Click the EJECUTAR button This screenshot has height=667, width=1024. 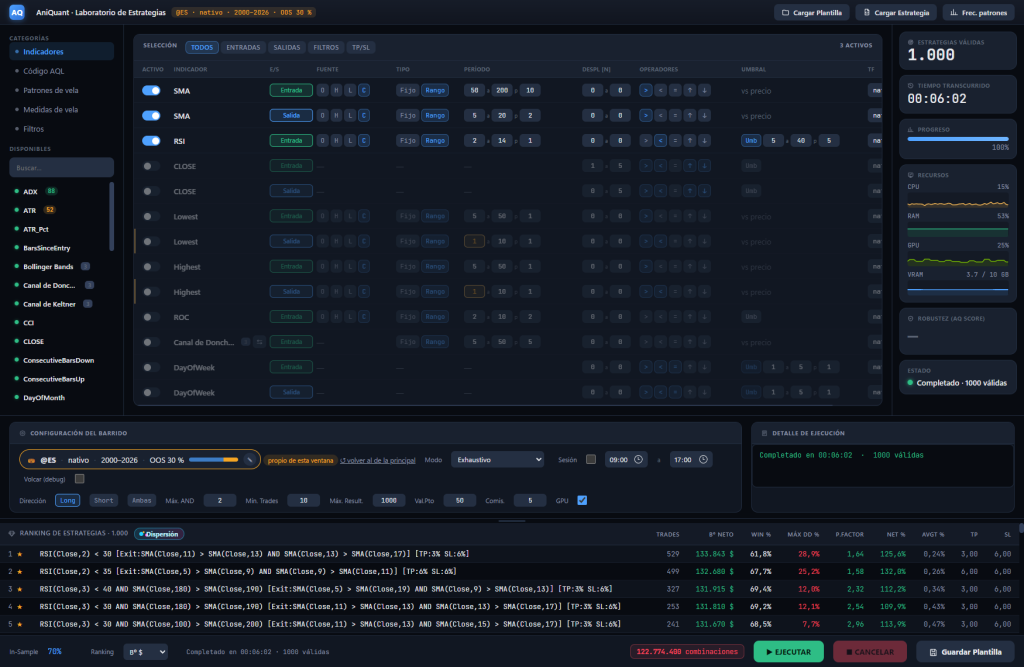pyautogui.click(x=788, y=652)
